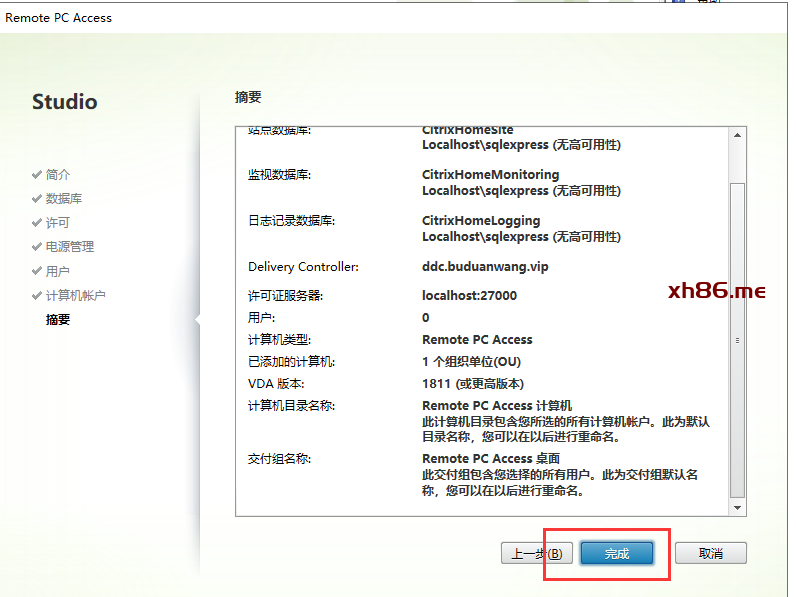Select the 用户 wizard step
This screenshot has width=796, height=597.
pyautogui.click(x=58, y=271)
